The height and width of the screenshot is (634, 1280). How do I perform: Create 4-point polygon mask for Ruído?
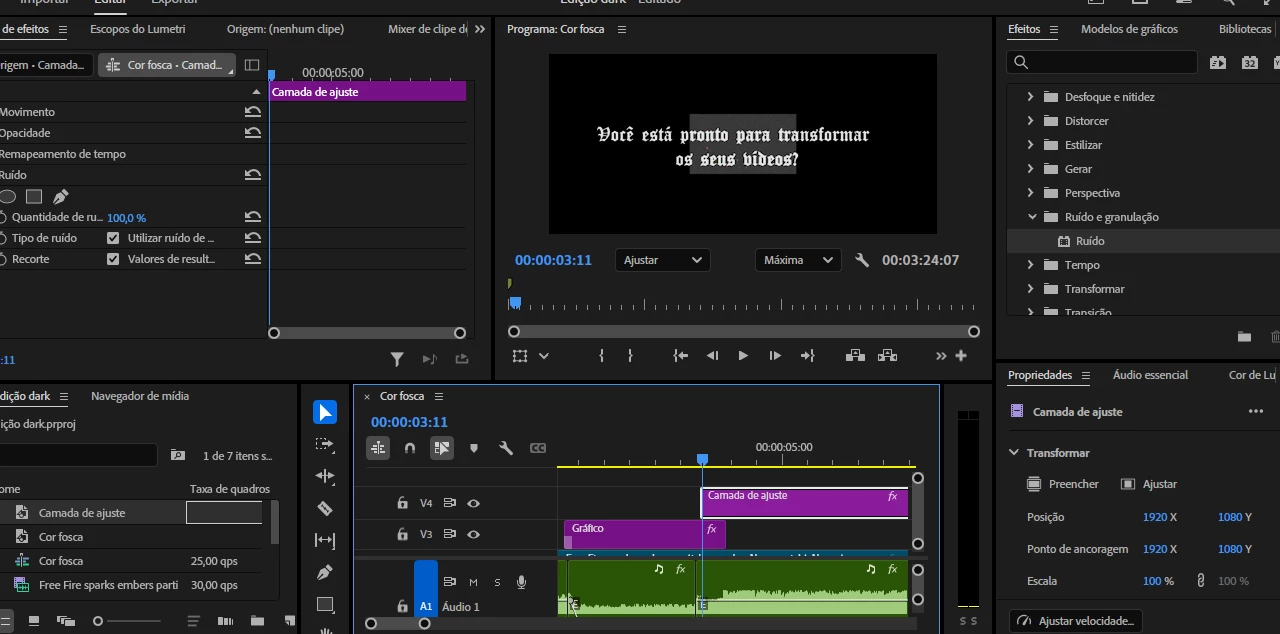click(x=34, y=197)
